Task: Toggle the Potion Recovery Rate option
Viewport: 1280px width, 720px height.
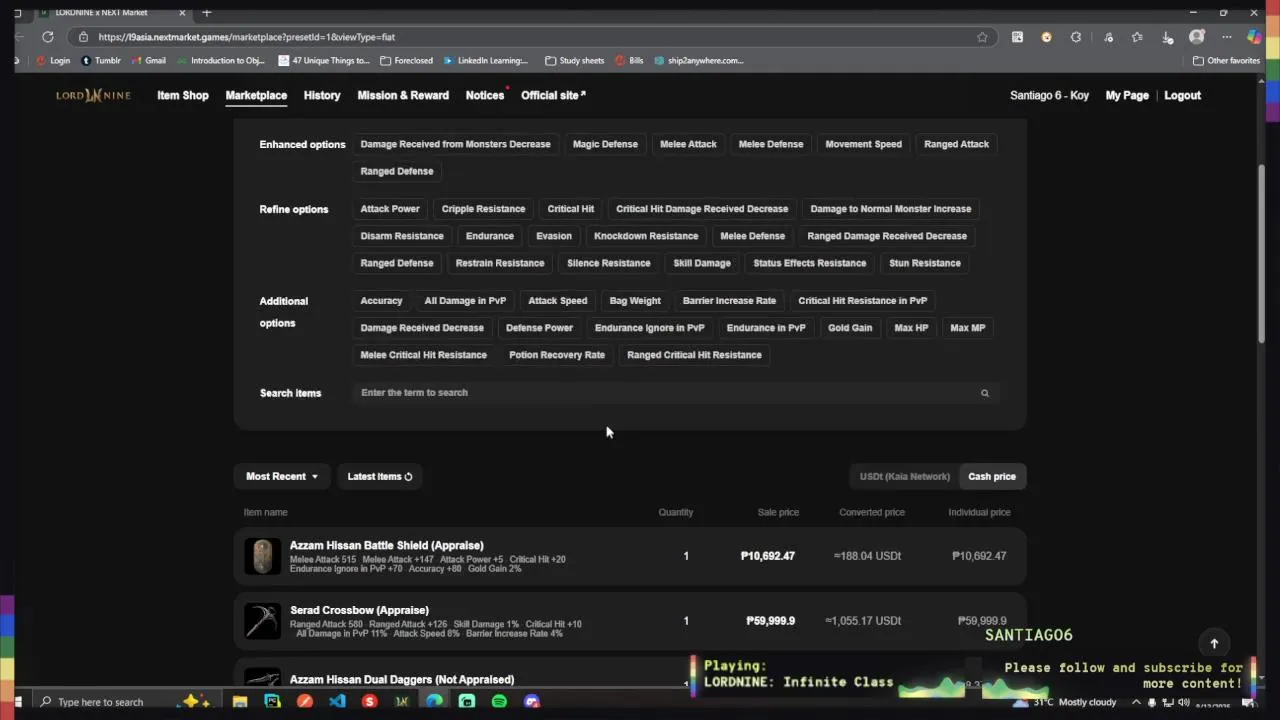Action: [557, 355]
